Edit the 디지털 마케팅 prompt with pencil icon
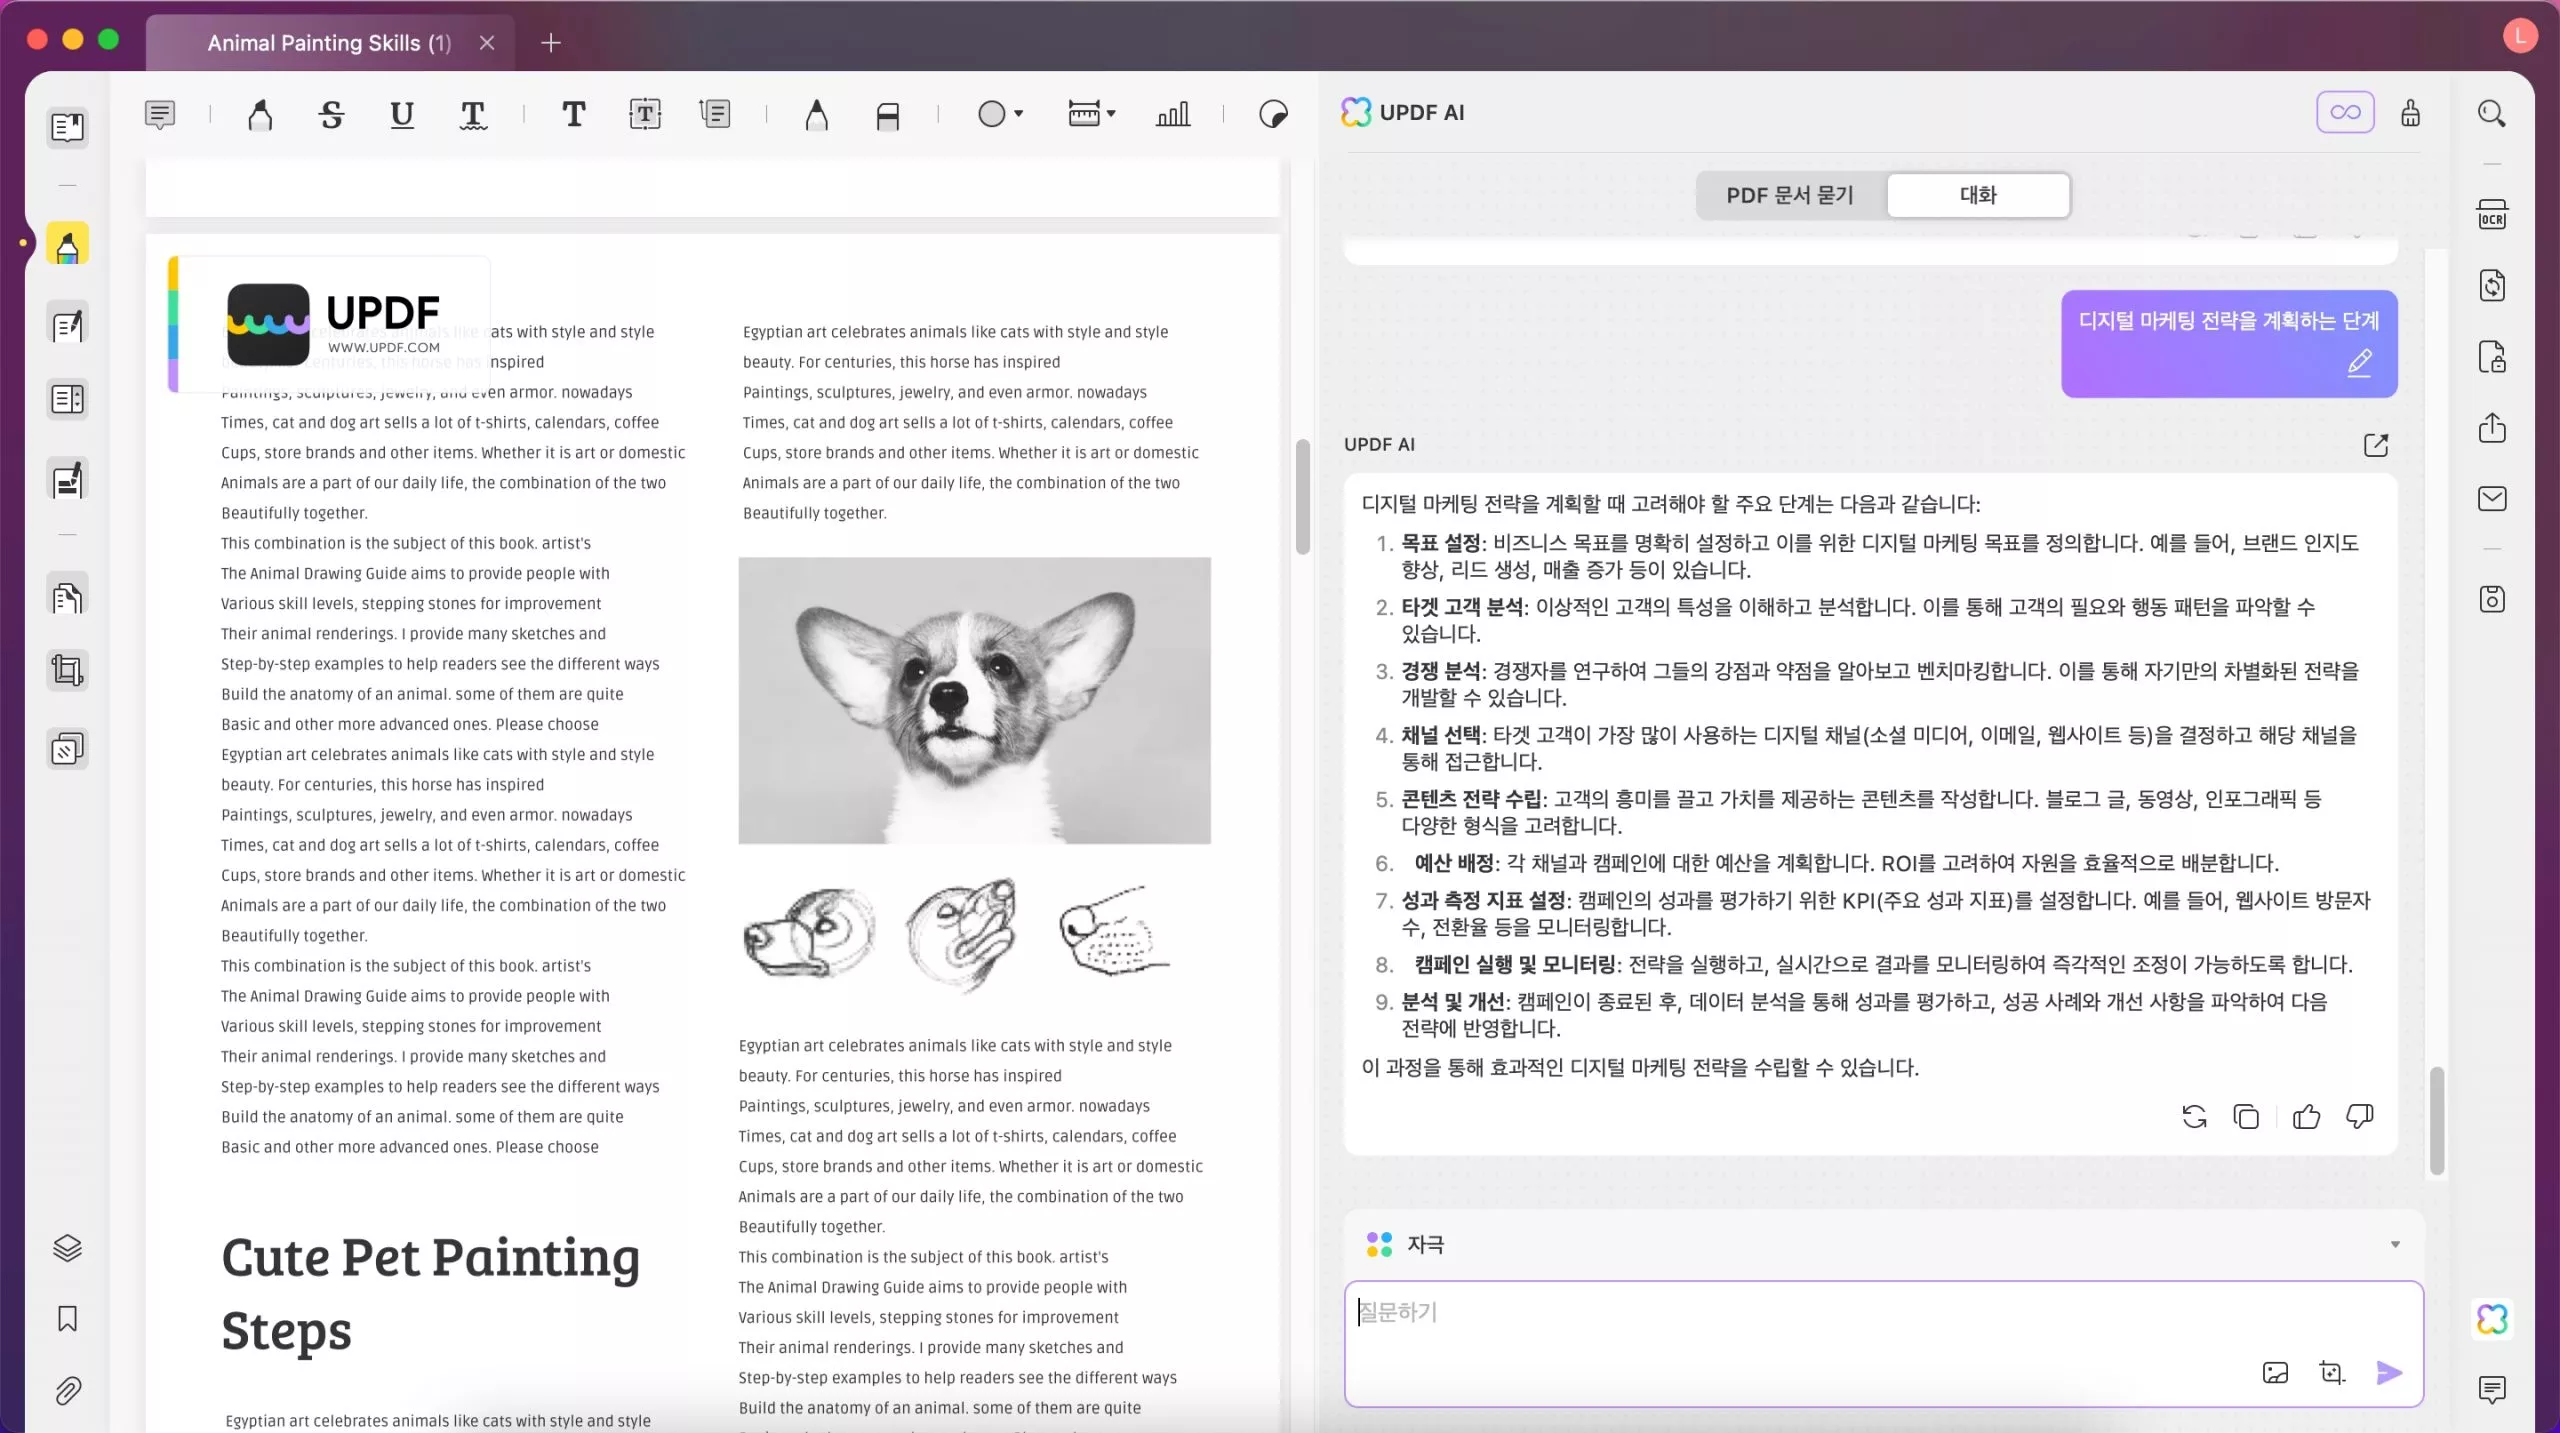 click(x=2359, y=363)
